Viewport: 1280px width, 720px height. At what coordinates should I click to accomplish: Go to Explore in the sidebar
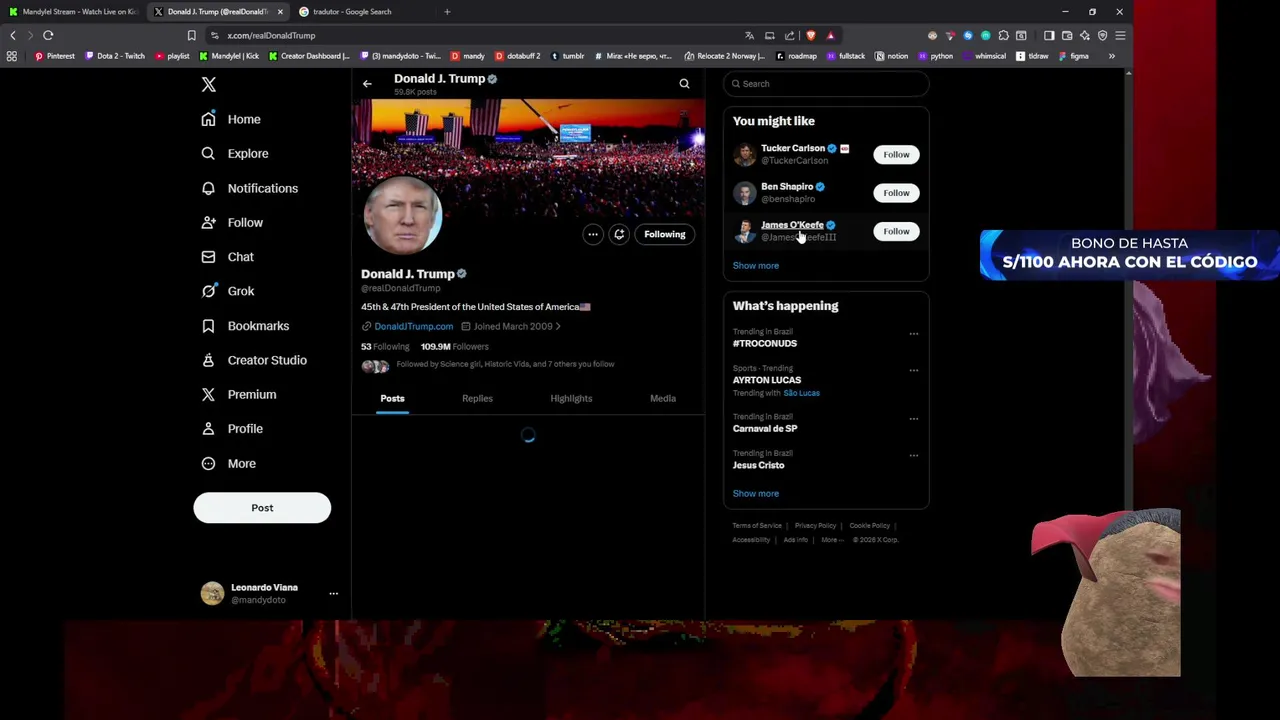(x=234, y=154)
